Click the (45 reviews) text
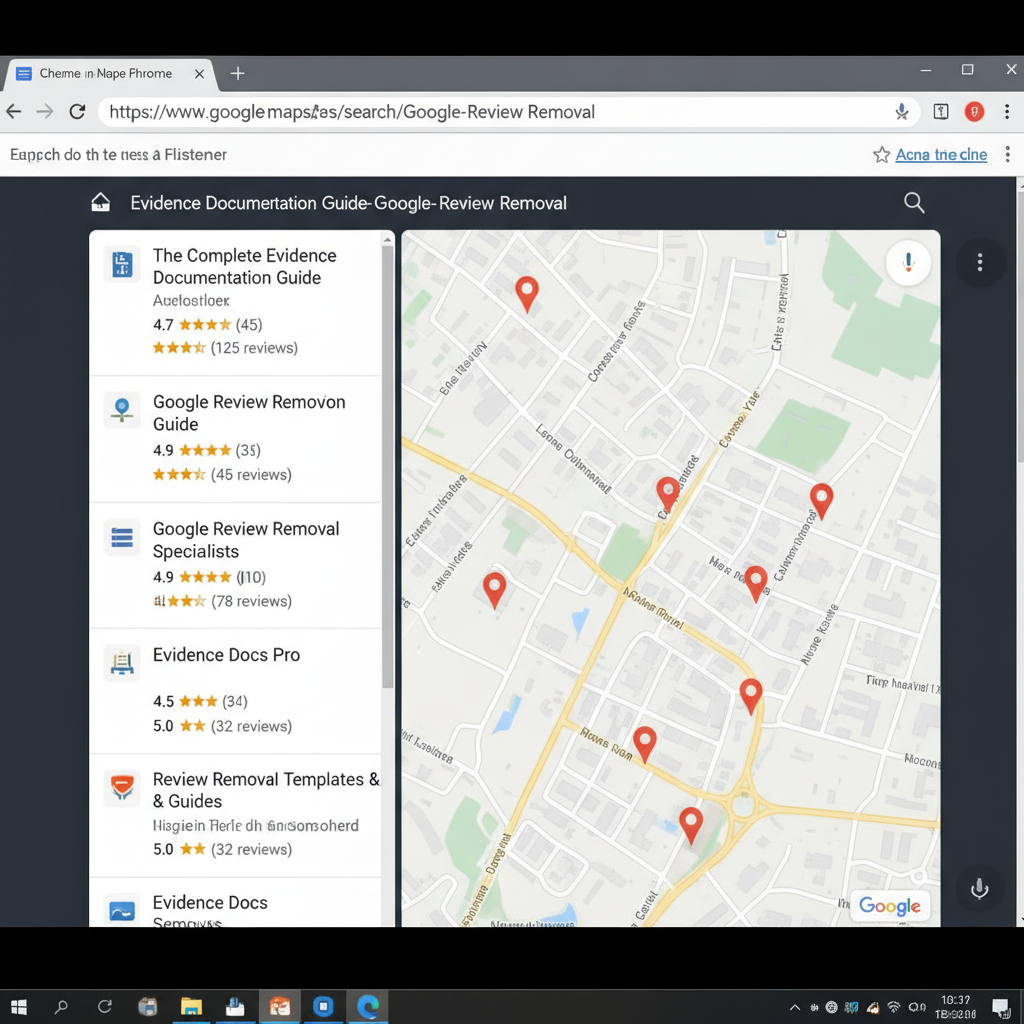The image size is (1024, 1024). (251, 475)
